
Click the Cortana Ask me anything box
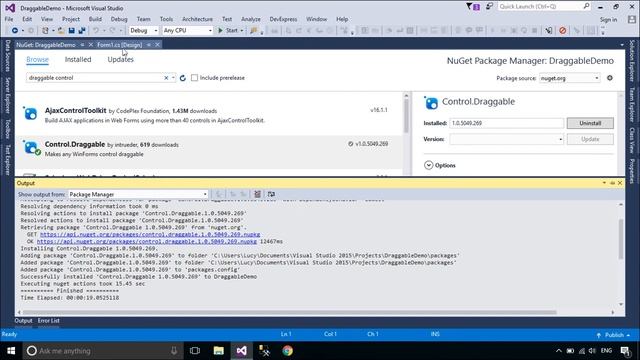point(102,351)
